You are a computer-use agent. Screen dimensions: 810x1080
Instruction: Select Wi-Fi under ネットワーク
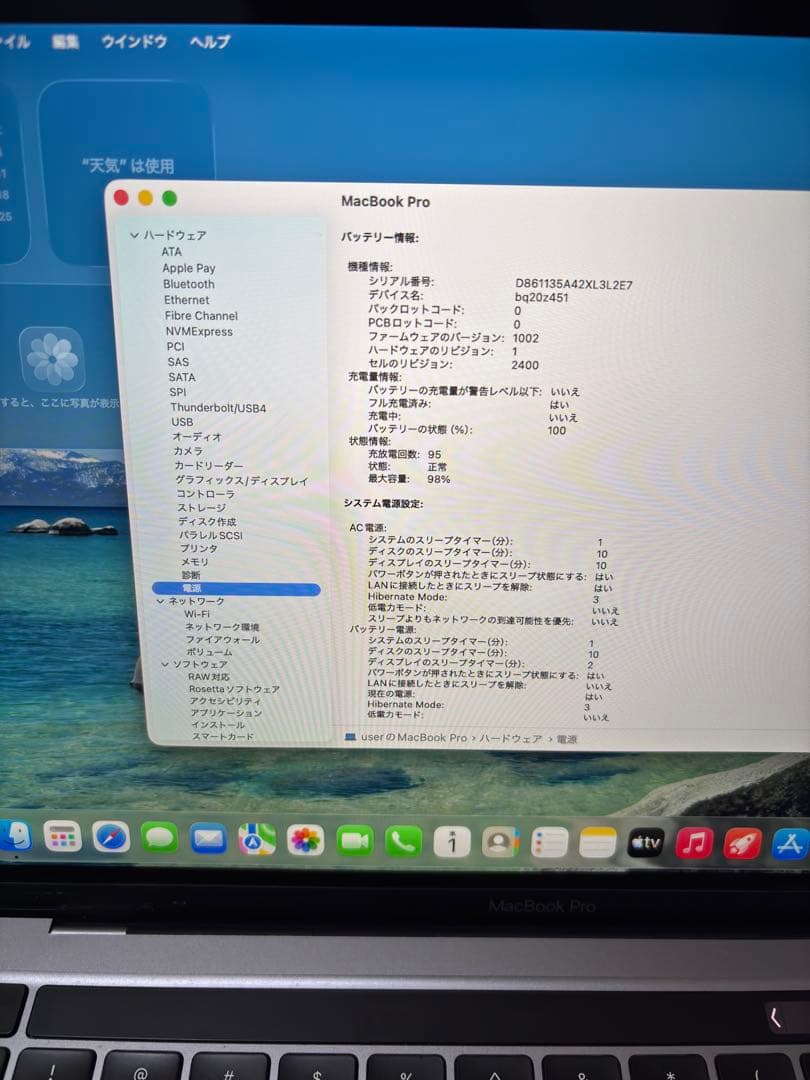click(x=197, y=614)
